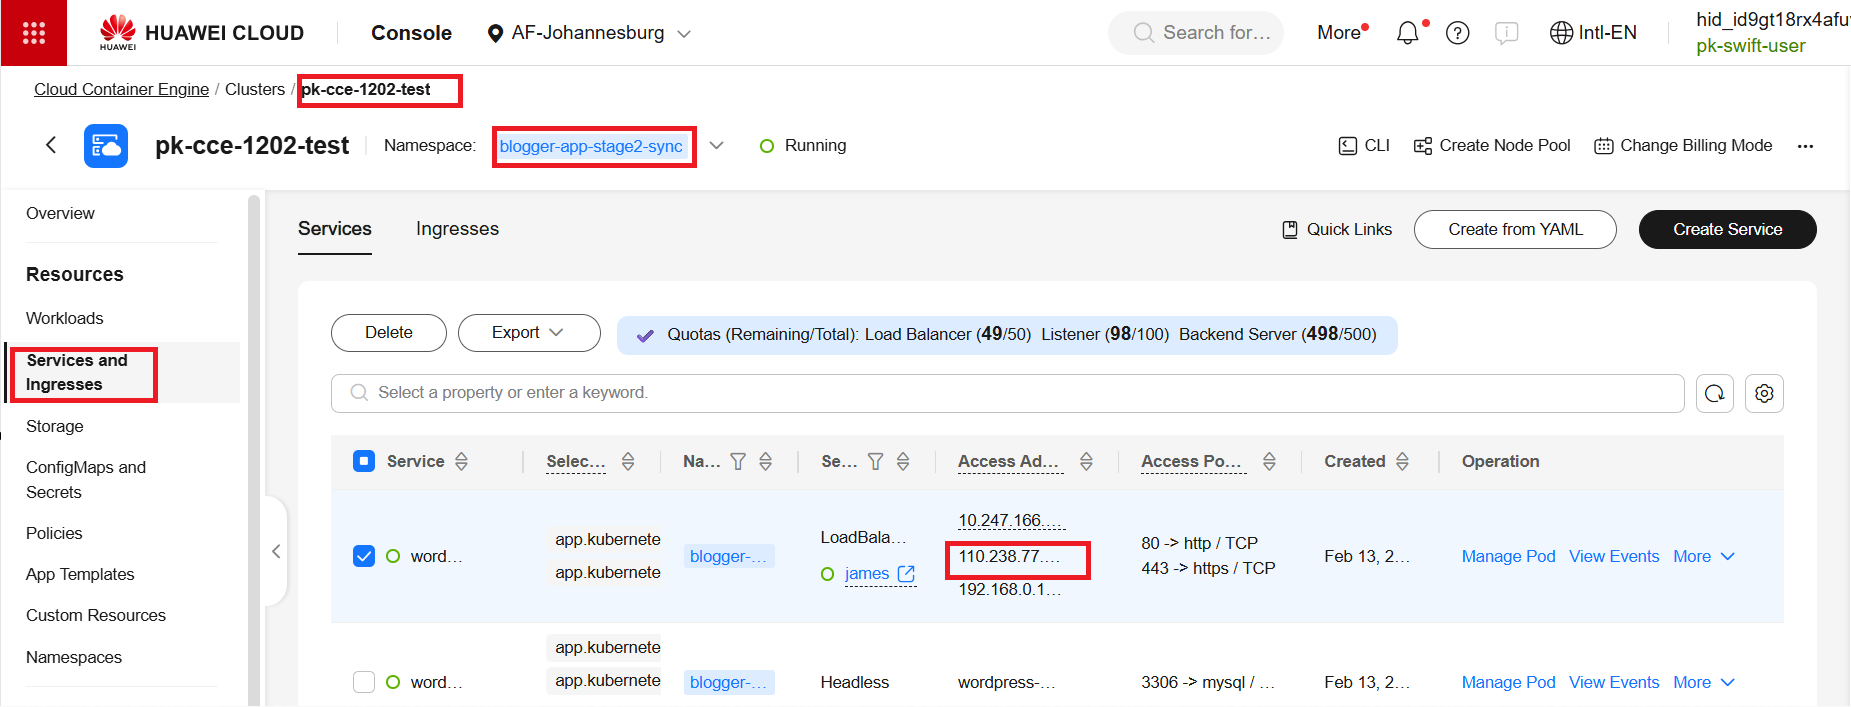
Task: Open the james load balancer external link
Action: point(906,573)
